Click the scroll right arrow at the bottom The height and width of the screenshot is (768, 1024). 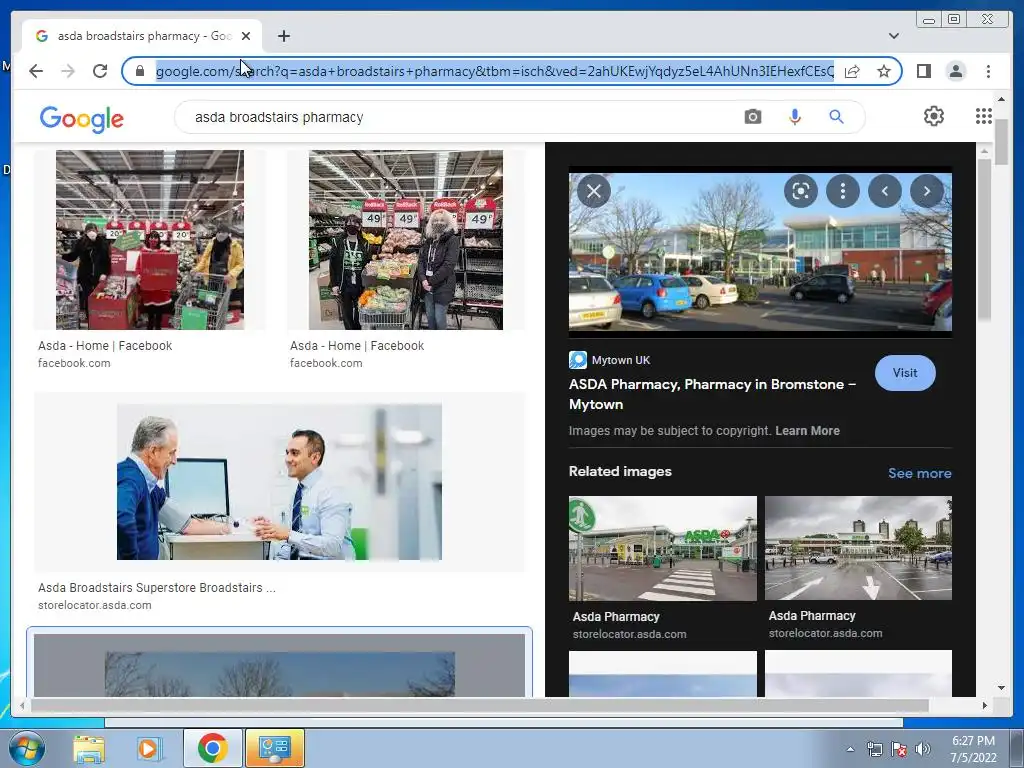[x=985, y=705]
